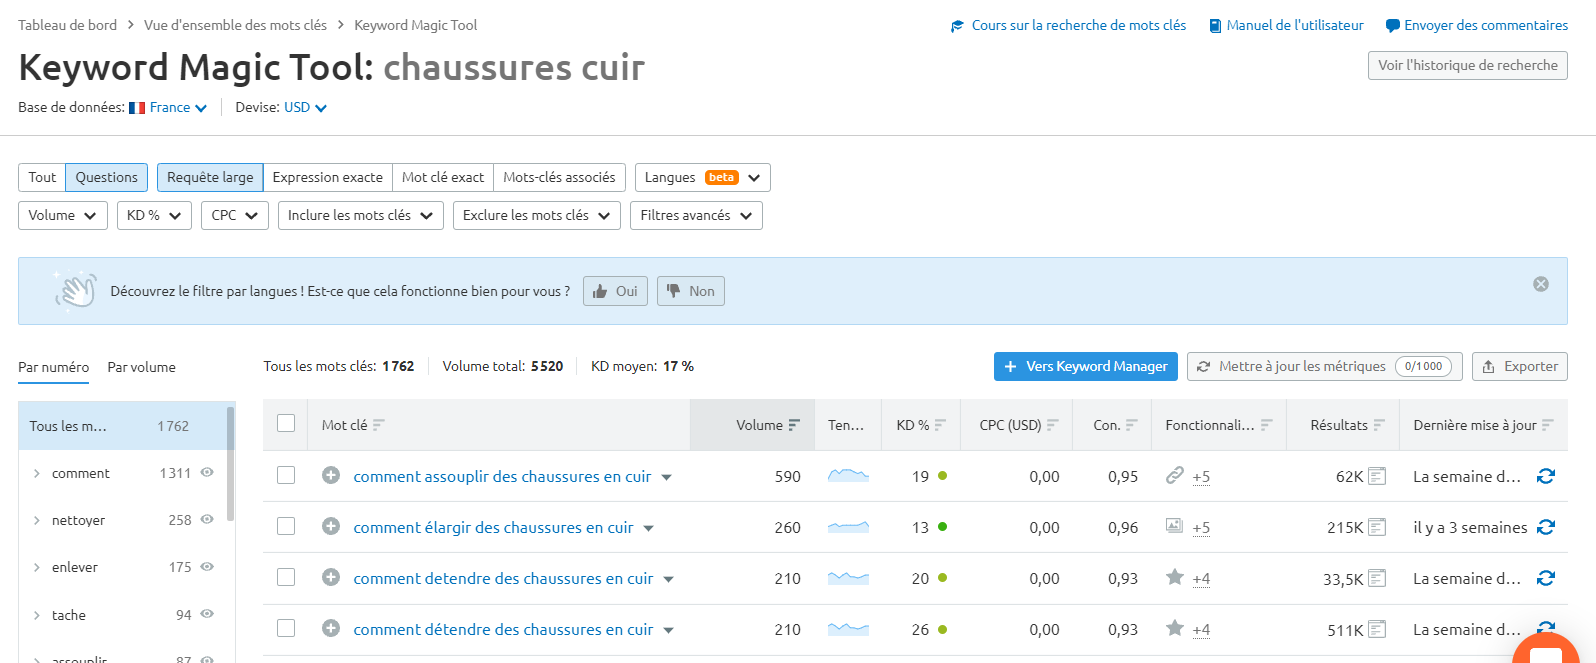
Task: Open SERP results icon in 33,5K row
Action: click(1377, 578)
